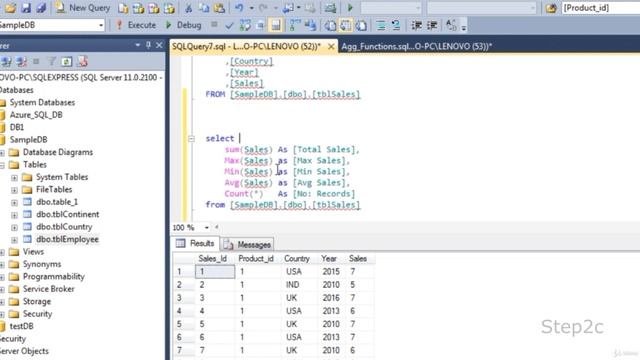The width and height of the screenshot is (640, 360).
Task: Select the Programmability folder
Action: pyautogui.click(x=53, y=276)
